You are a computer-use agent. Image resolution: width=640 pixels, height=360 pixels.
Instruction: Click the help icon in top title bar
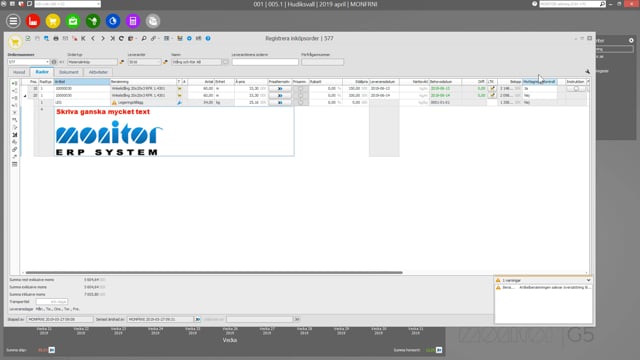(535, 4)
